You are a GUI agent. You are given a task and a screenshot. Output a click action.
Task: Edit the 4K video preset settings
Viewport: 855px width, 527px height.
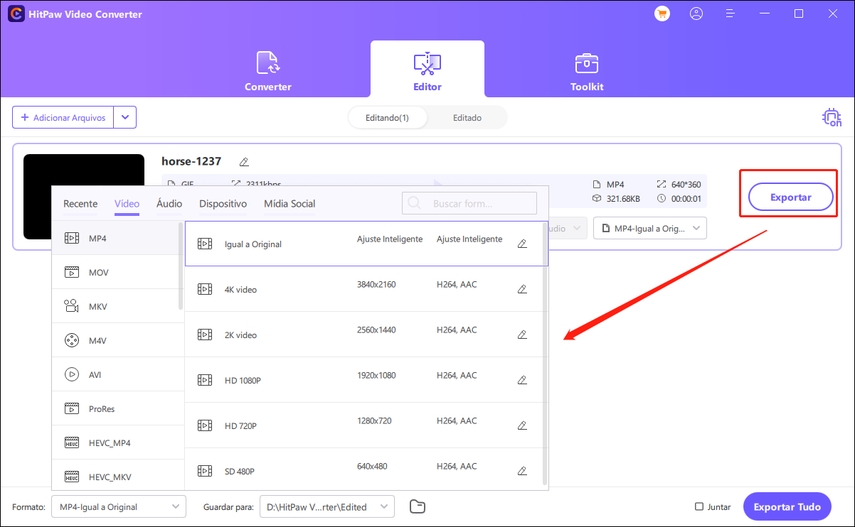click(522, 289)
